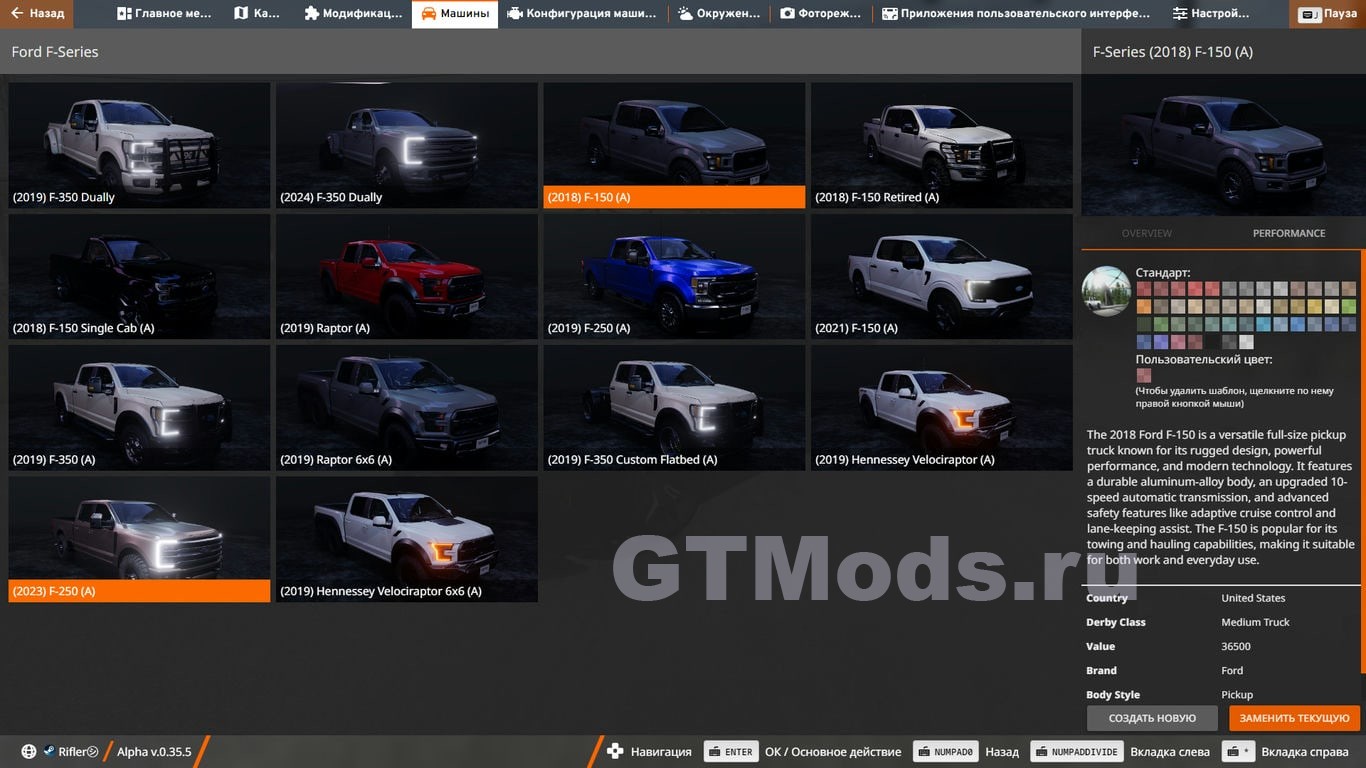Pick the violet swatch in the last row
1366x768 pixels.
click(1161, 342)
